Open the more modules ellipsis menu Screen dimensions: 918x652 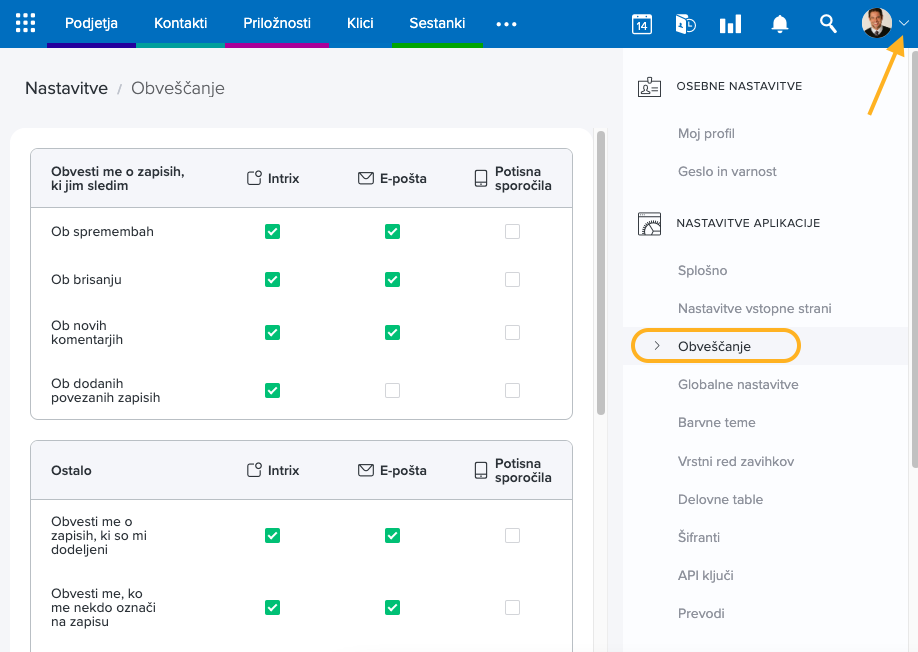point(507,24)
